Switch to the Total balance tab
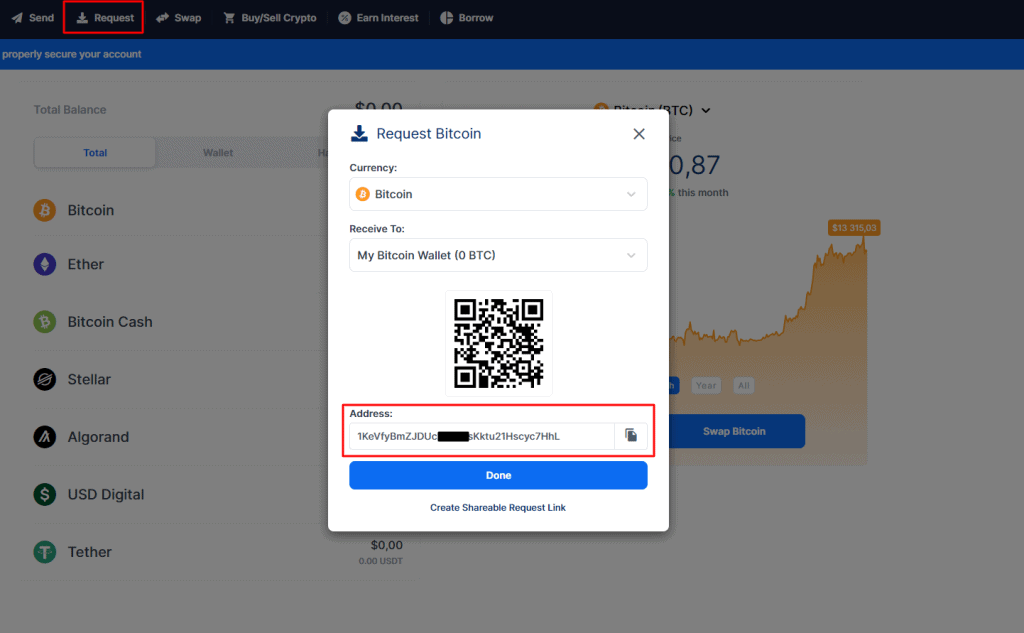Screen dimensions: 1024x633 (x=95, y=153)
